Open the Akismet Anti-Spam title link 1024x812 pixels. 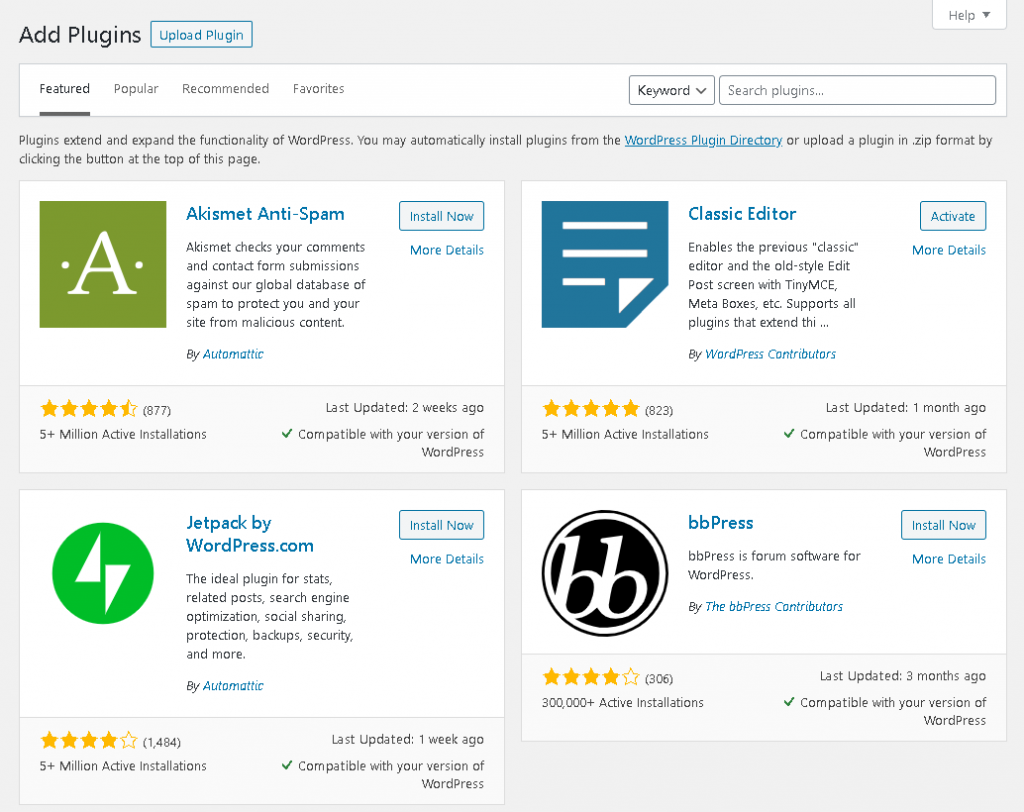[x=265, y=214]
